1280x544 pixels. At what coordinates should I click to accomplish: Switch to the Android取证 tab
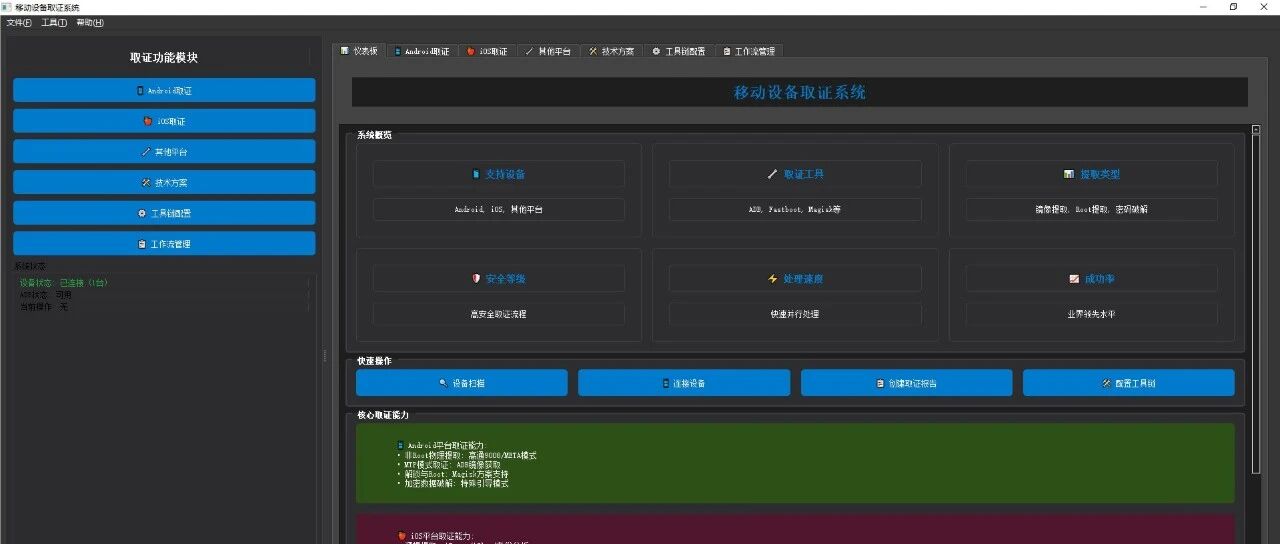[x=421, y=51]
